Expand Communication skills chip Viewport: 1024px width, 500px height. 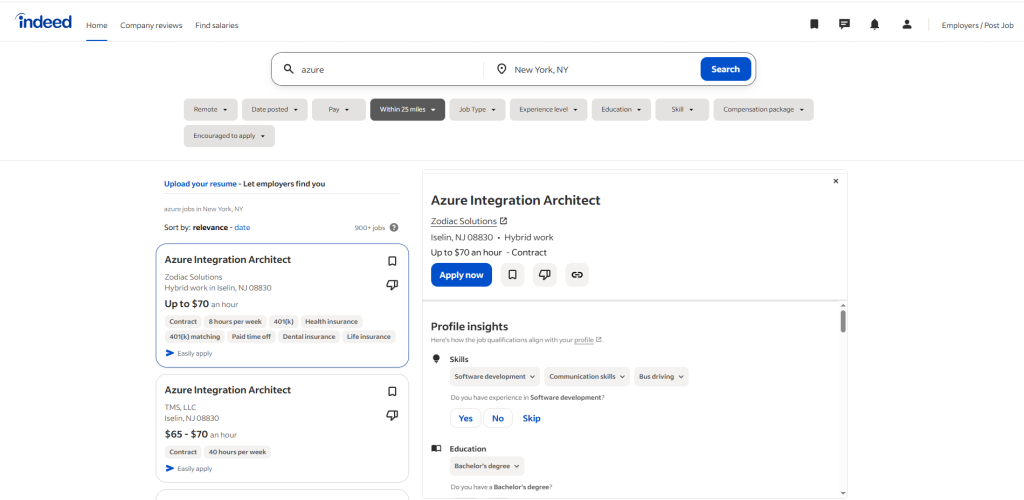pos(587,377)
